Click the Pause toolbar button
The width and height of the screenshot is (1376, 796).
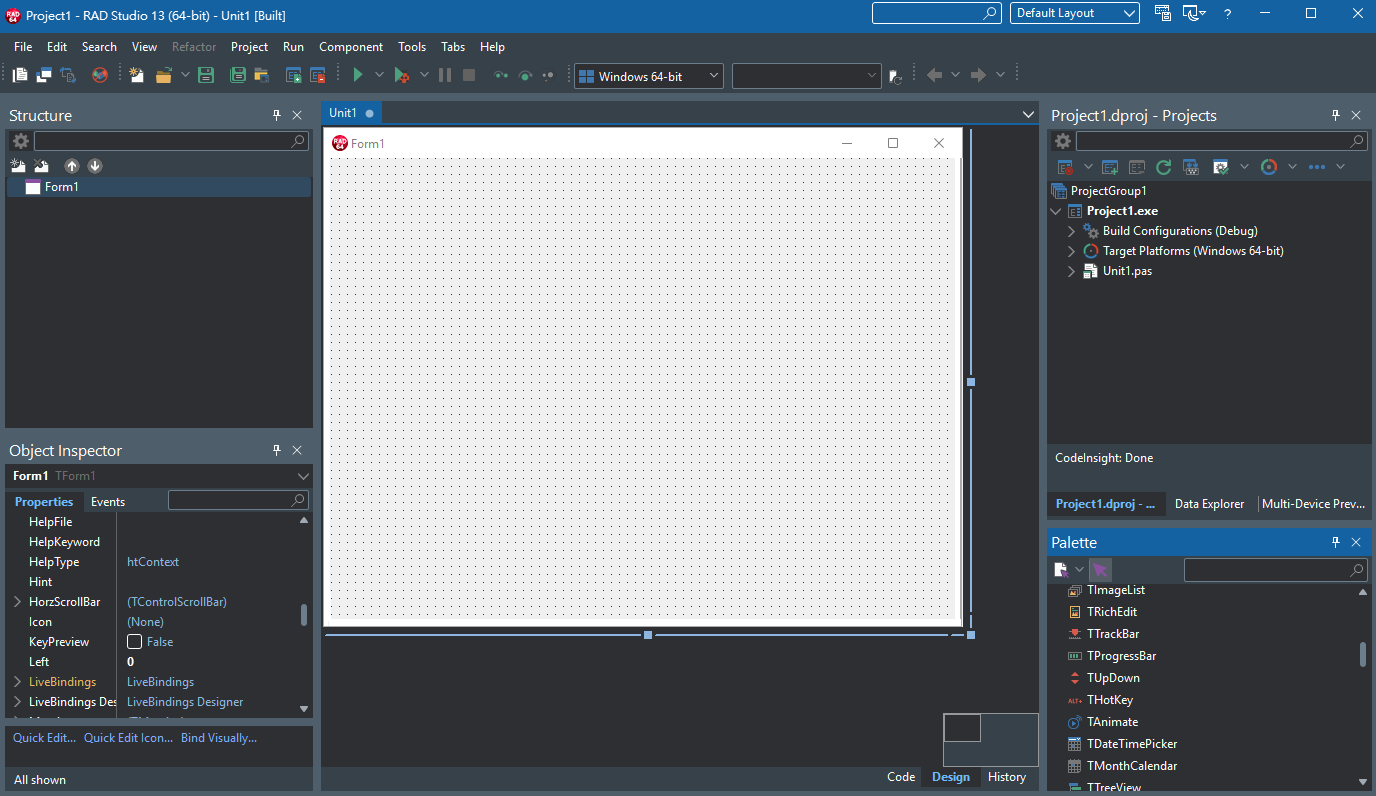445,75
